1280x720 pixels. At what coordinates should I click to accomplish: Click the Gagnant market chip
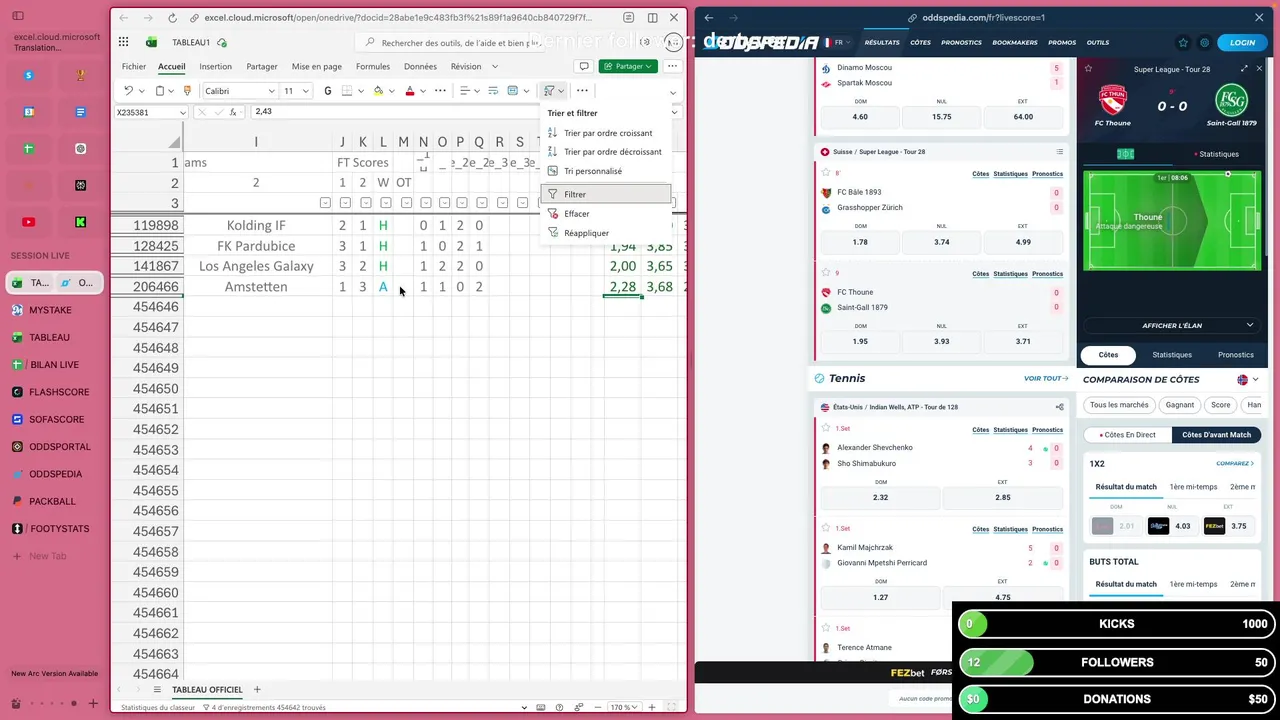point(1180,405)
